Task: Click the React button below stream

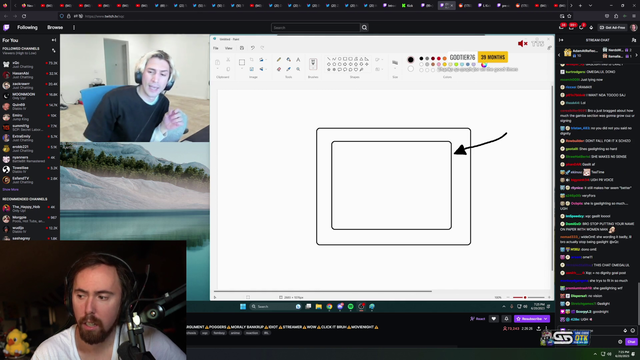Action: click(x=478, y=319)
